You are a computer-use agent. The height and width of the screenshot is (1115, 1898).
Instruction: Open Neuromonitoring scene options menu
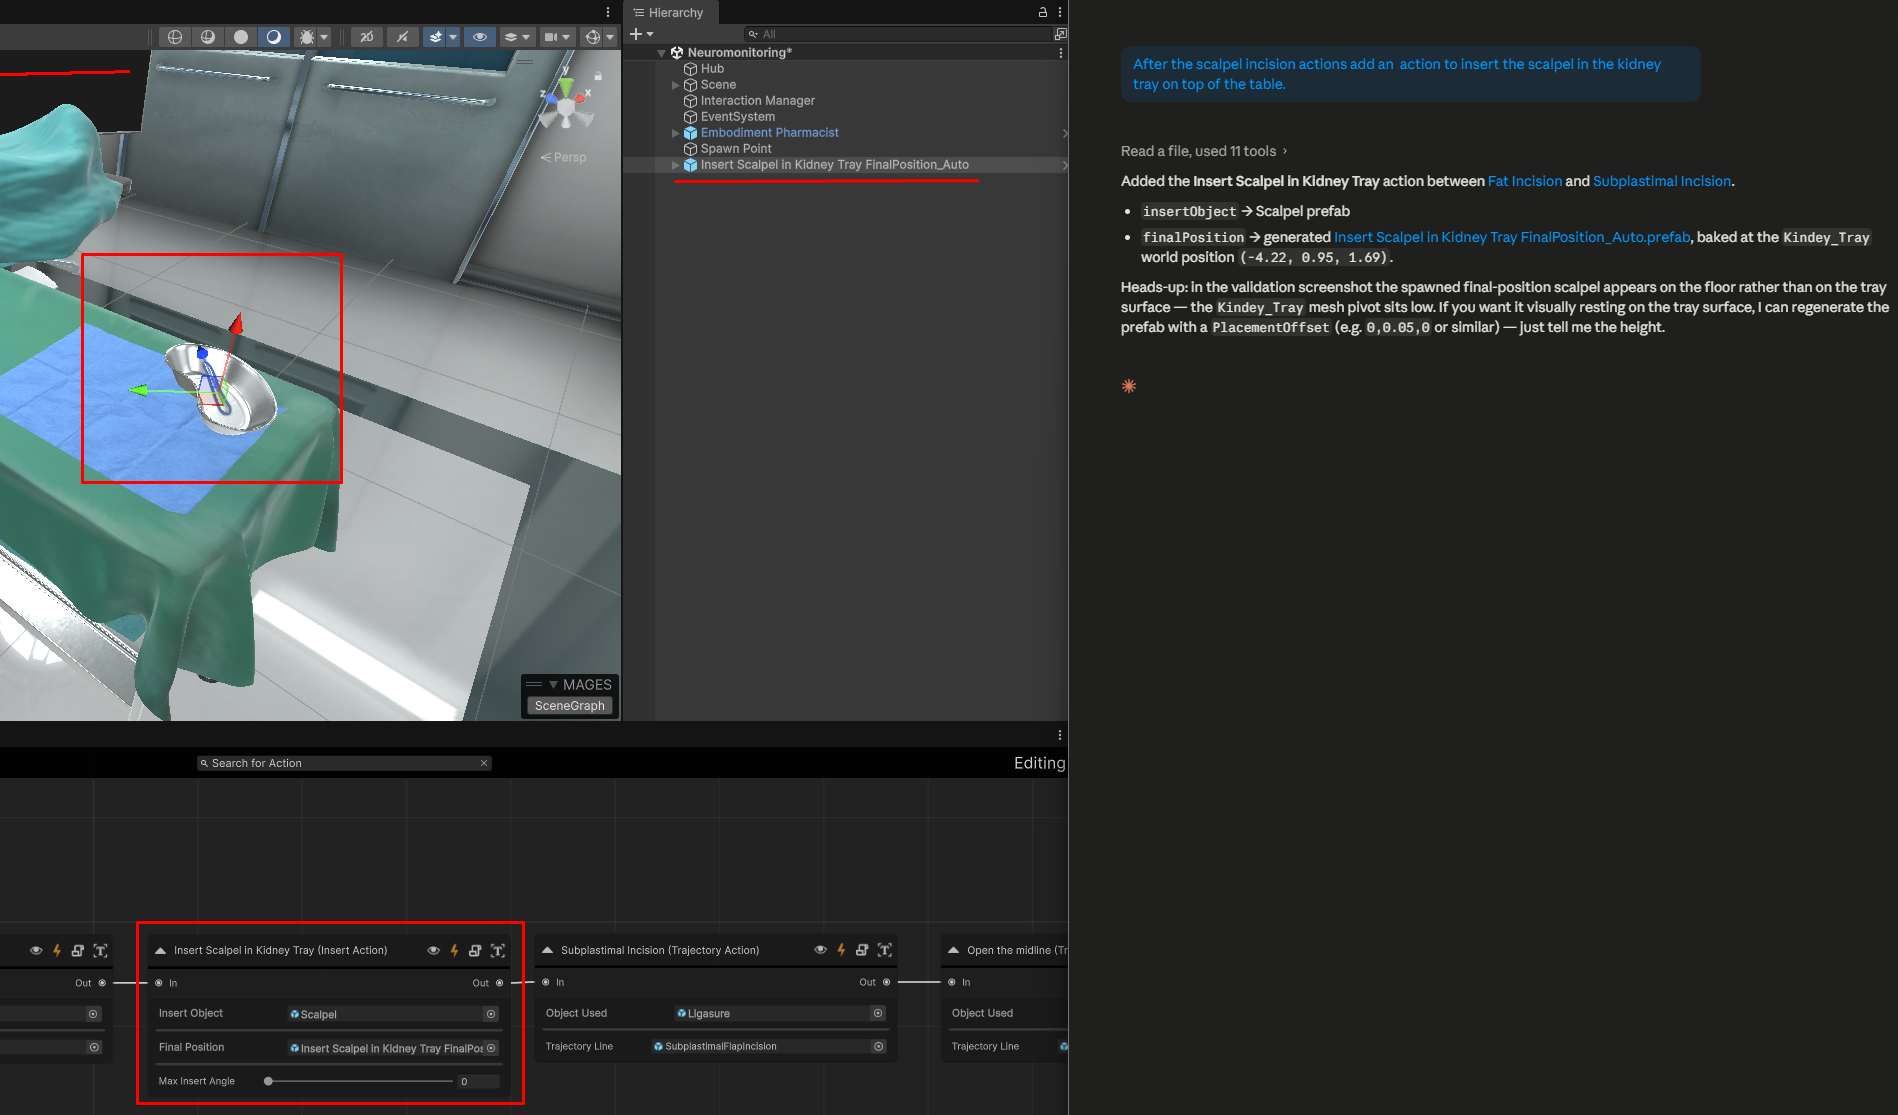1060,53
